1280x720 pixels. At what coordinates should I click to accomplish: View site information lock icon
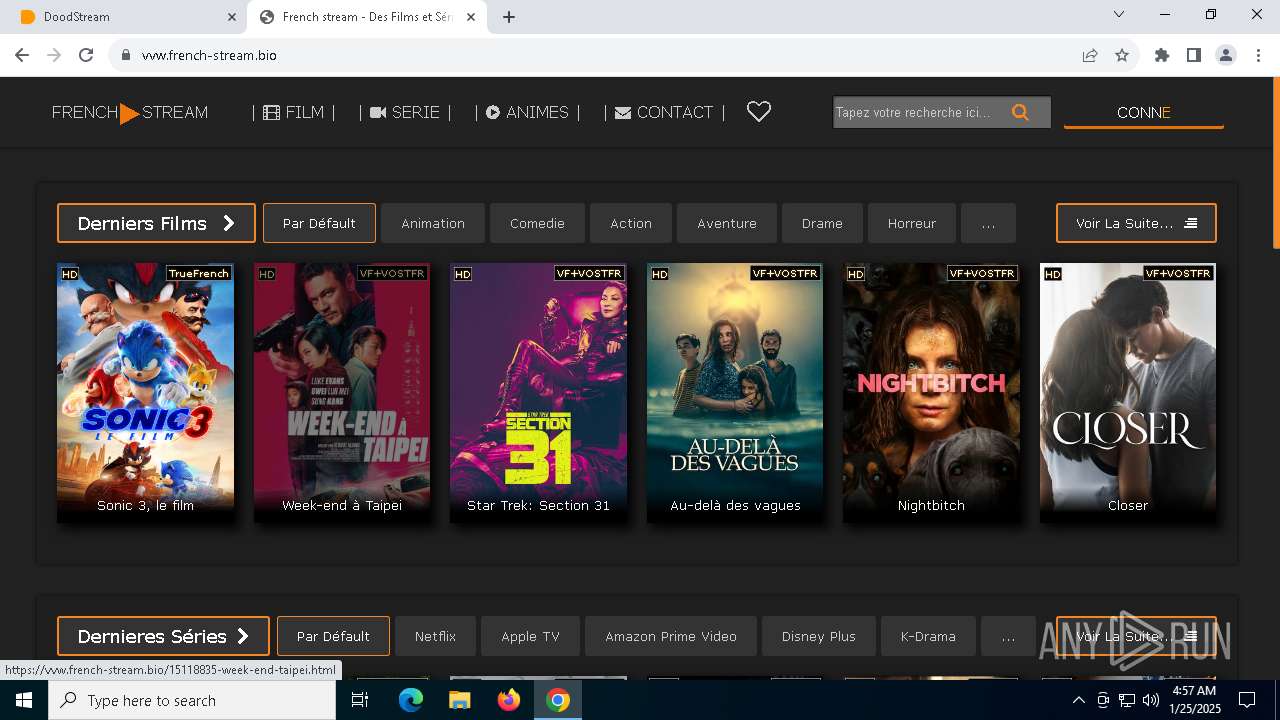pyautogui.click(x=126, y=55)
